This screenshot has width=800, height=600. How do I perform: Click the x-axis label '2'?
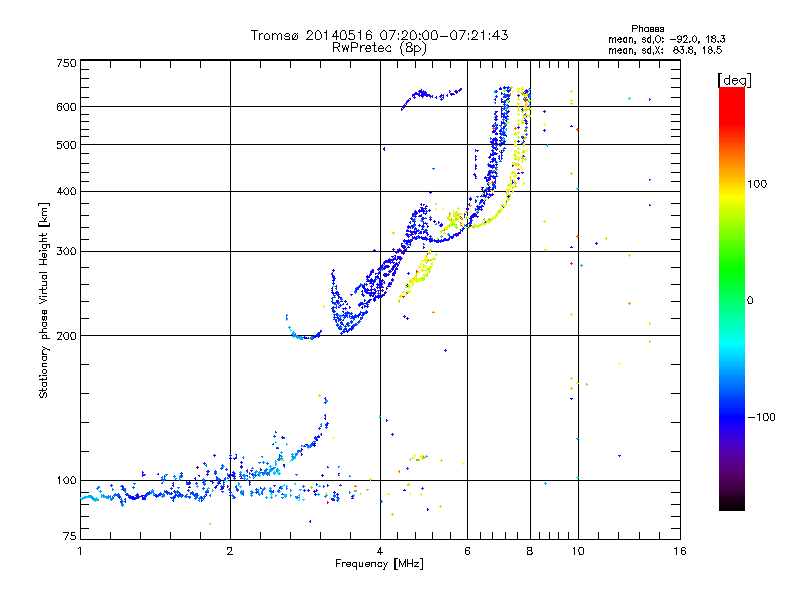(x=230, y=551)
